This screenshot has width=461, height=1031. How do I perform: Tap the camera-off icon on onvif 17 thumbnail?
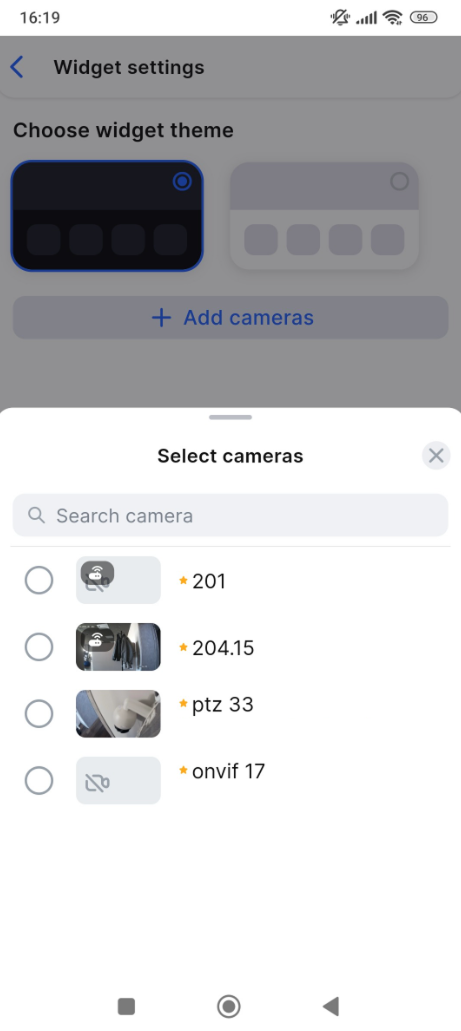pyautogui.click(x=97, y=782)
